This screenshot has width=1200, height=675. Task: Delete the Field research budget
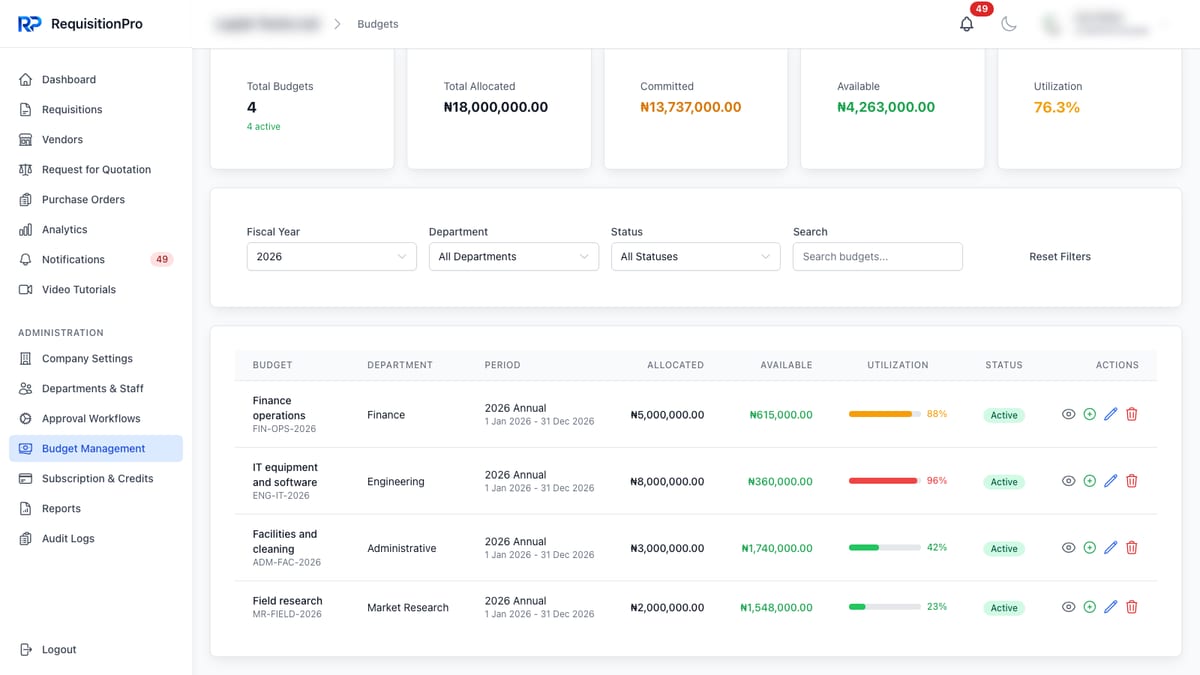[x=1132, y=607]
